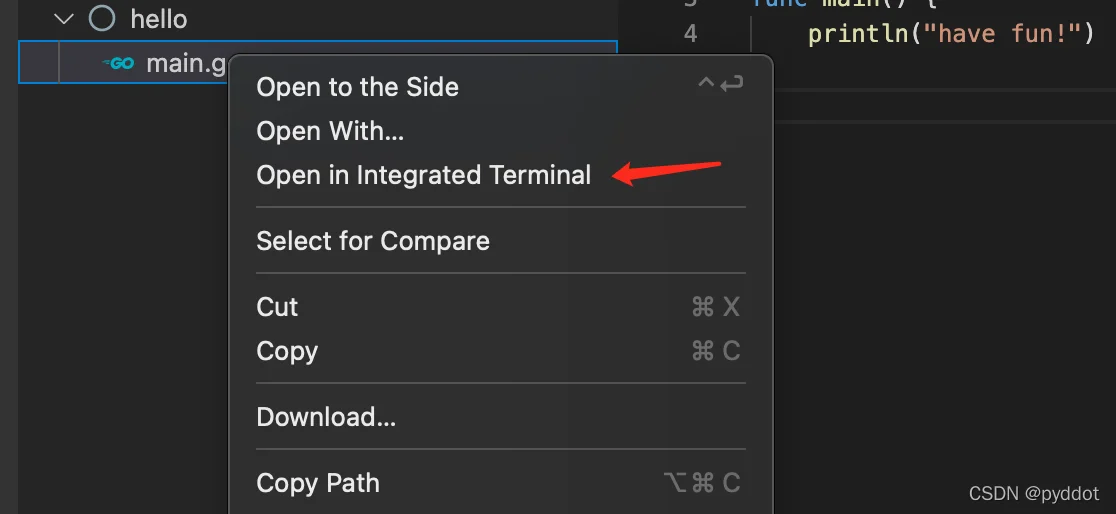Click the Cmd X shortcut label
This screenshot has height=514, width=1116.
click(716, 308)
